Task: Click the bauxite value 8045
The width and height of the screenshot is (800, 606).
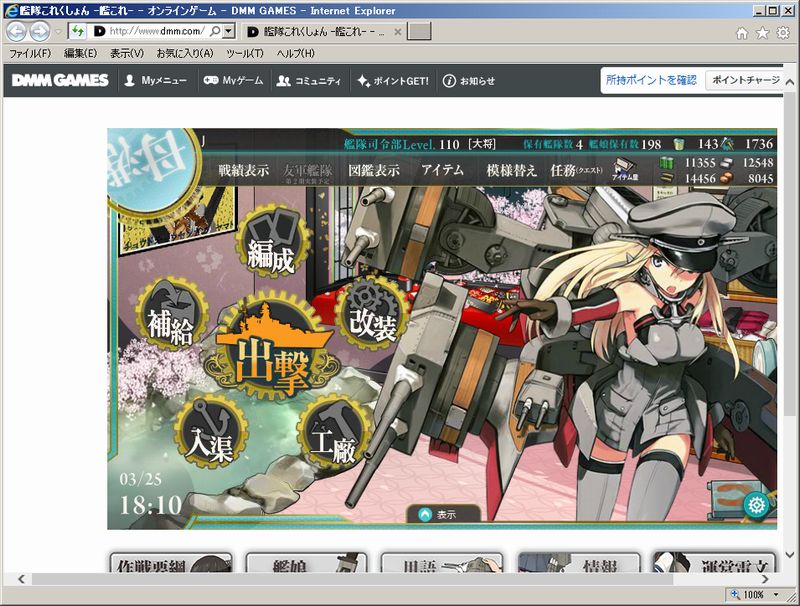Action: (760, 178)
